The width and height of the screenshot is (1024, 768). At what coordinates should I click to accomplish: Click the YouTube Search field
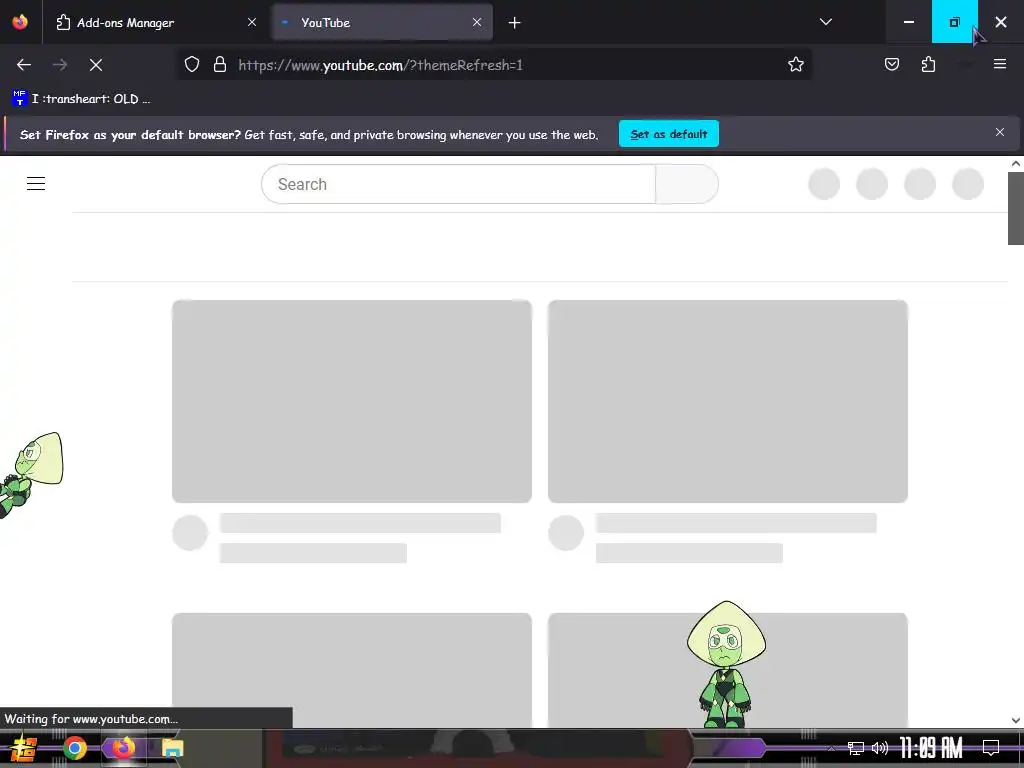pos(458,184)
